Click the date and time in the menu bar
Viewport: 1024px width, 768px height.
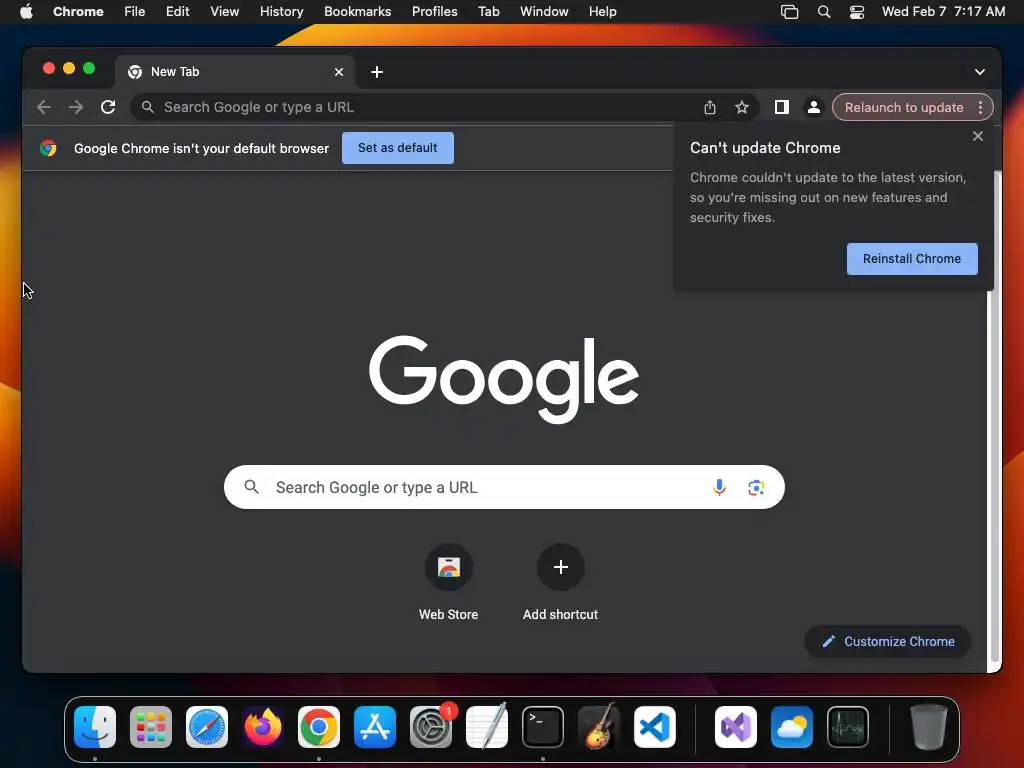943,12
